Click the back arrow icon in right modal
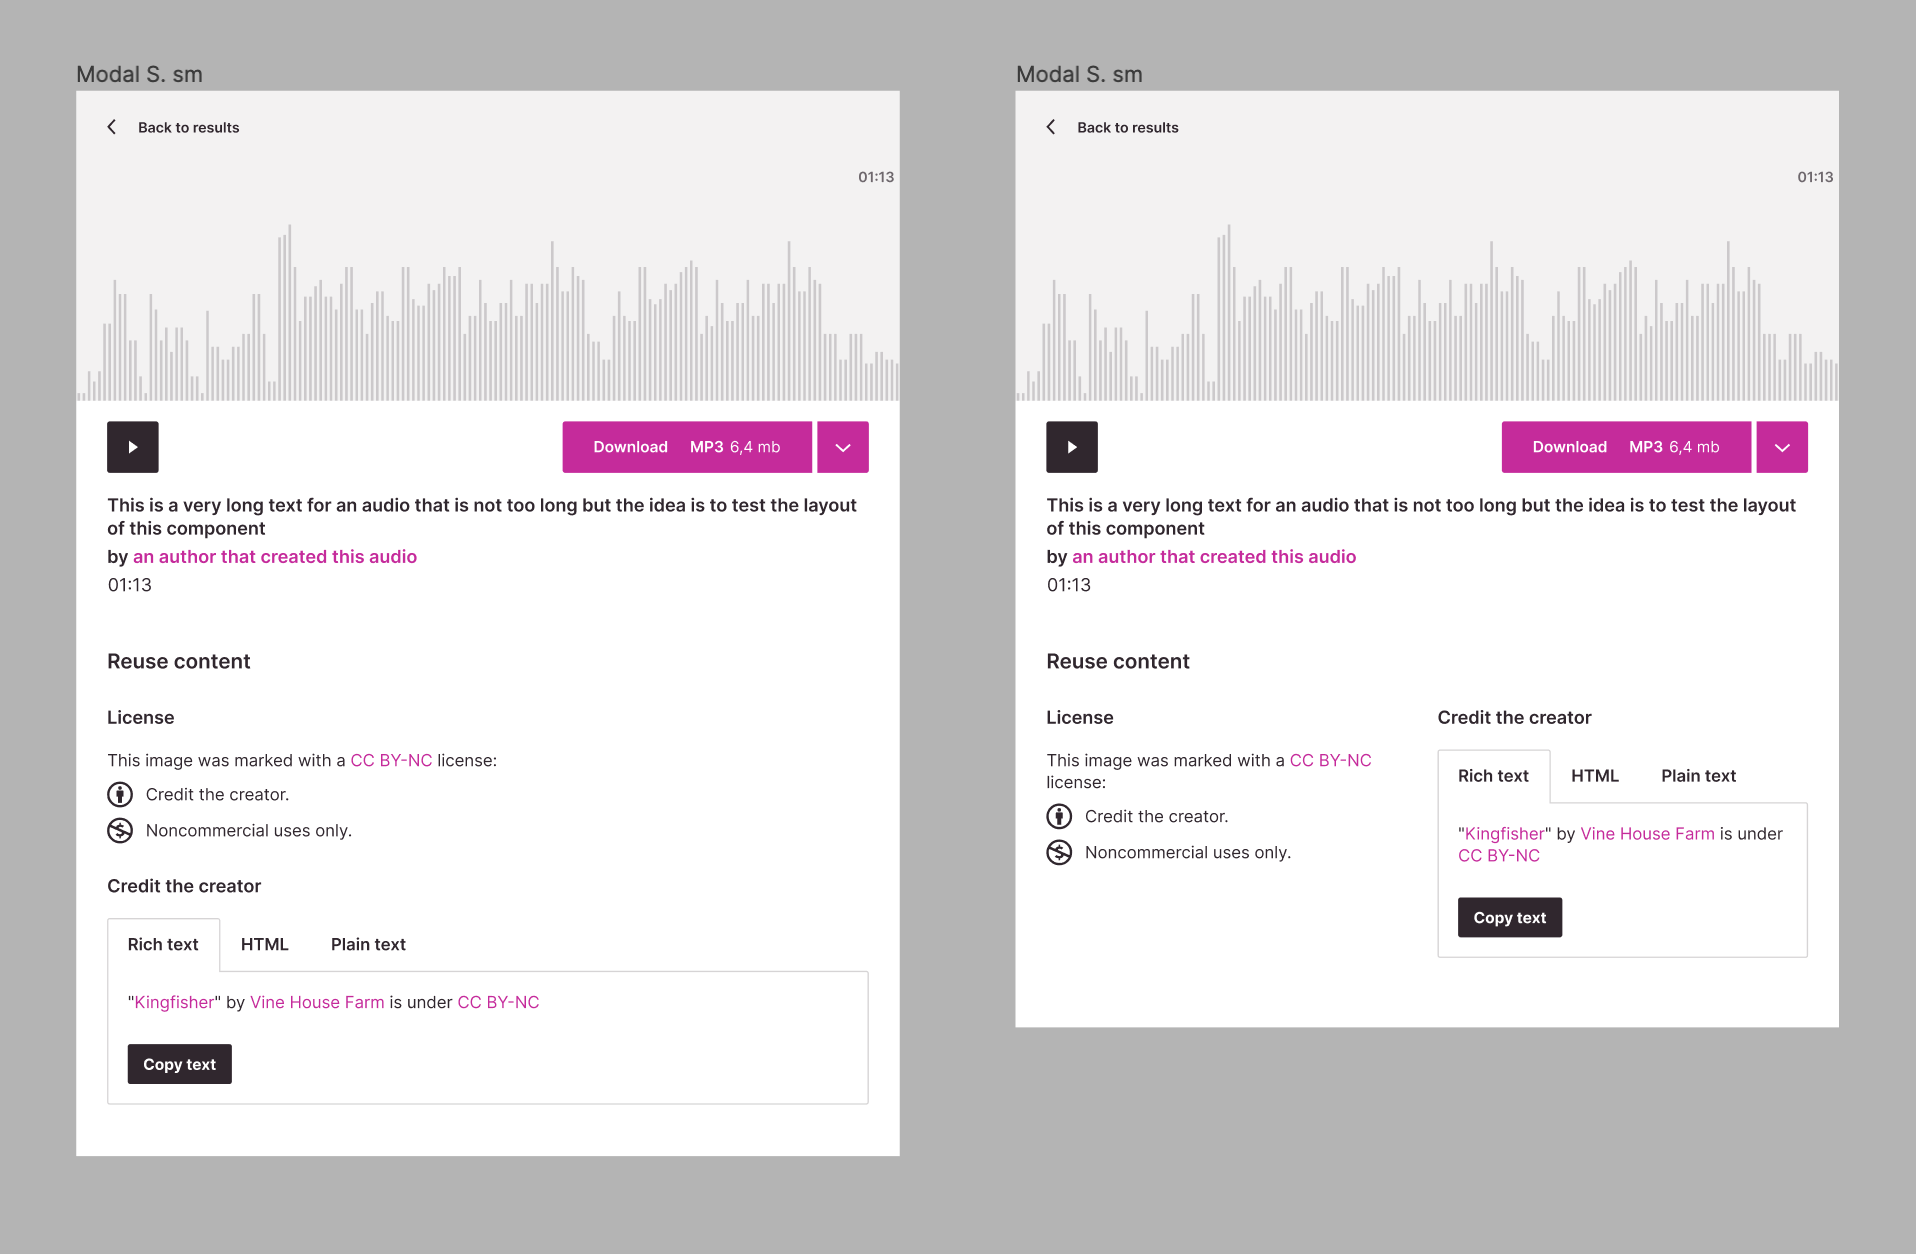 click(1051, 127)
